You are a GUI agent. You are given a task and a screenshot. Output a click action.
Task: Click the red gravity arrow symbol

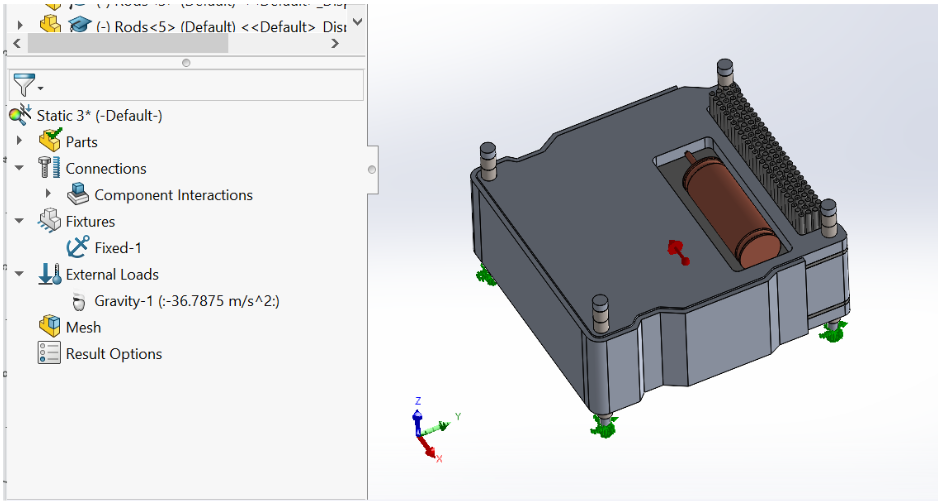point(678,252)
